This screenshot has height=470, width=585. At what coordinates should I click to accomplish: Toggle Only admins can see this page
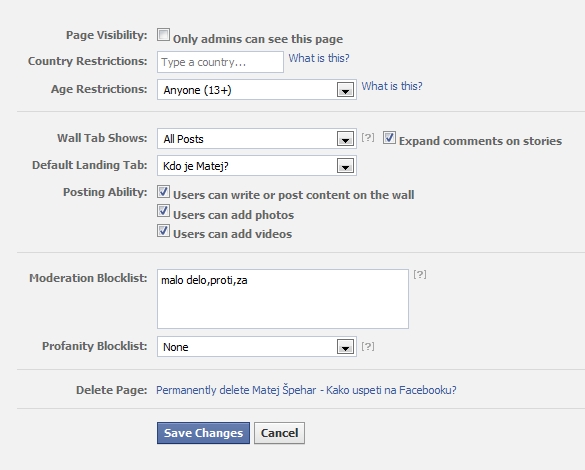[163, 35]
